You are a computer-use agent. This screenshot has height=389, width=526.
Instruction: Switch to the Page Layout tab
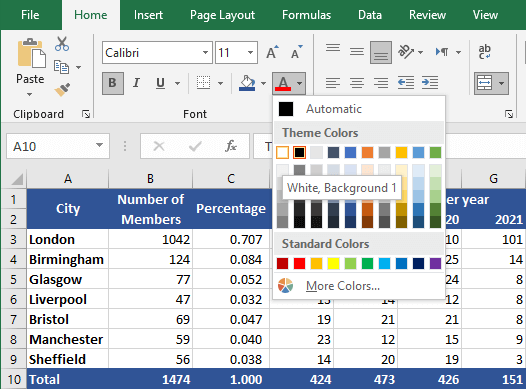click(x=222, y=15)
